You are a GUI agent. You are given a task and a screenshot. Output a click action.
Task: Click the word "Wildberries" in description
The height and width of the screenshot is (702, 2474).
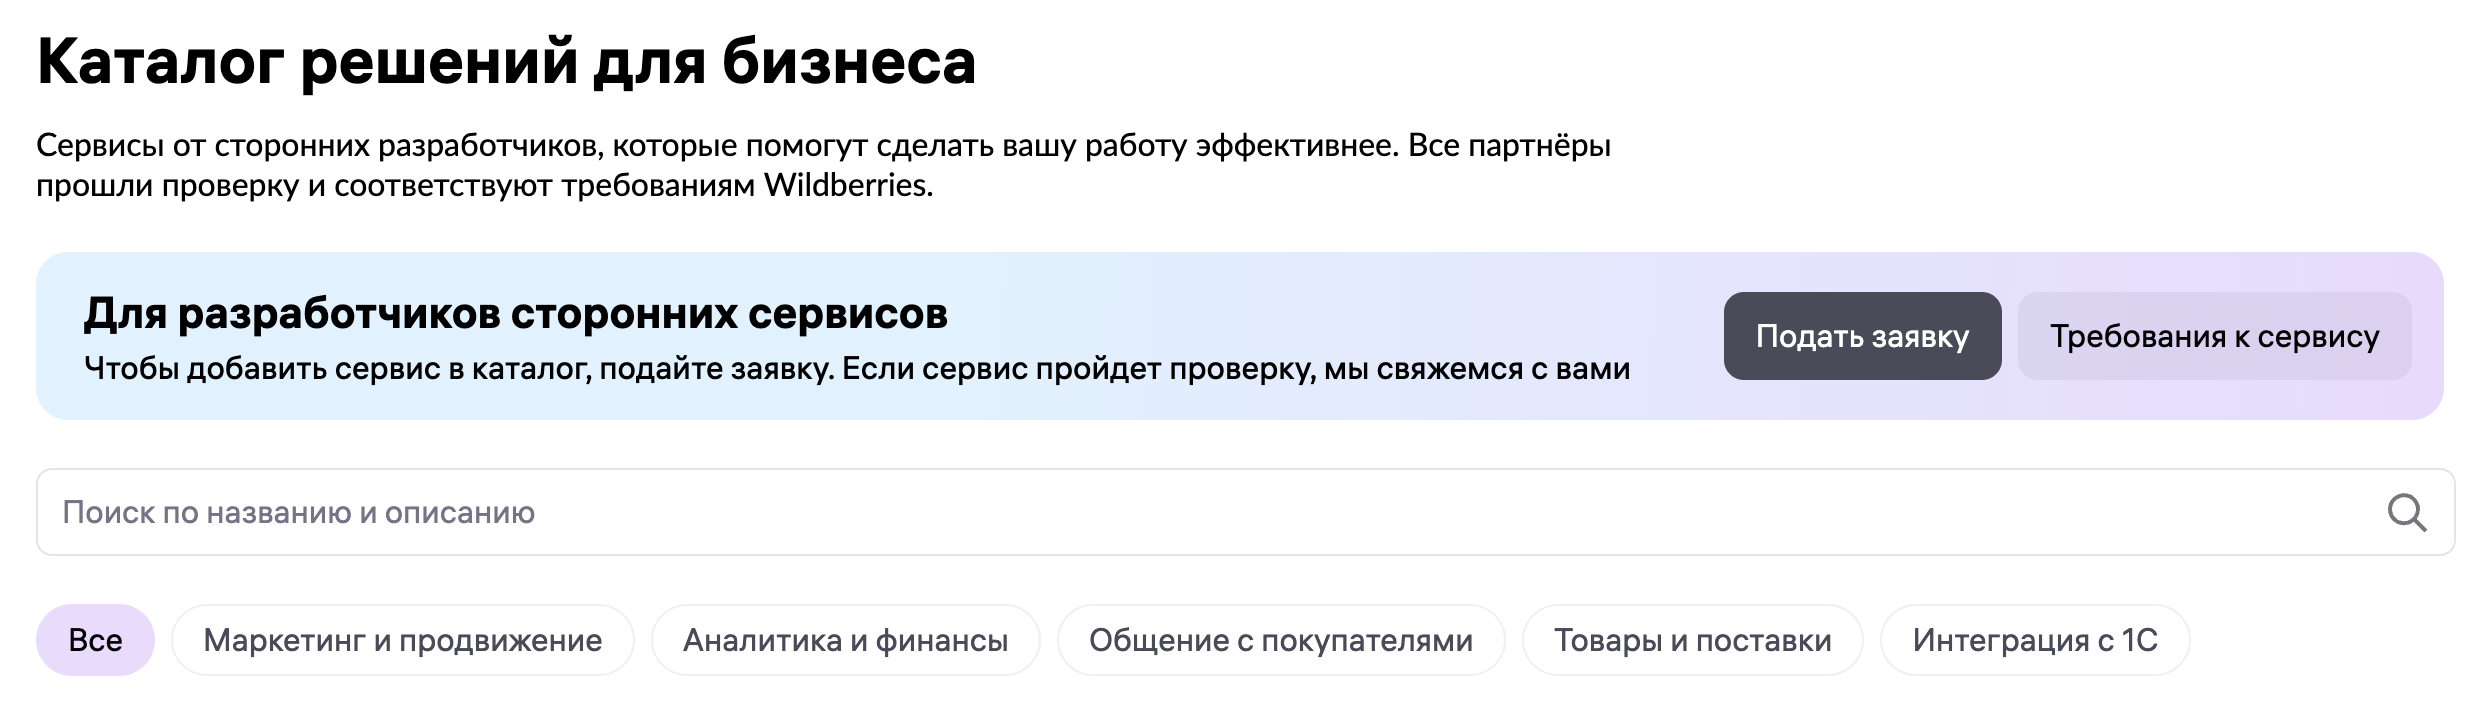coord(845,186)
